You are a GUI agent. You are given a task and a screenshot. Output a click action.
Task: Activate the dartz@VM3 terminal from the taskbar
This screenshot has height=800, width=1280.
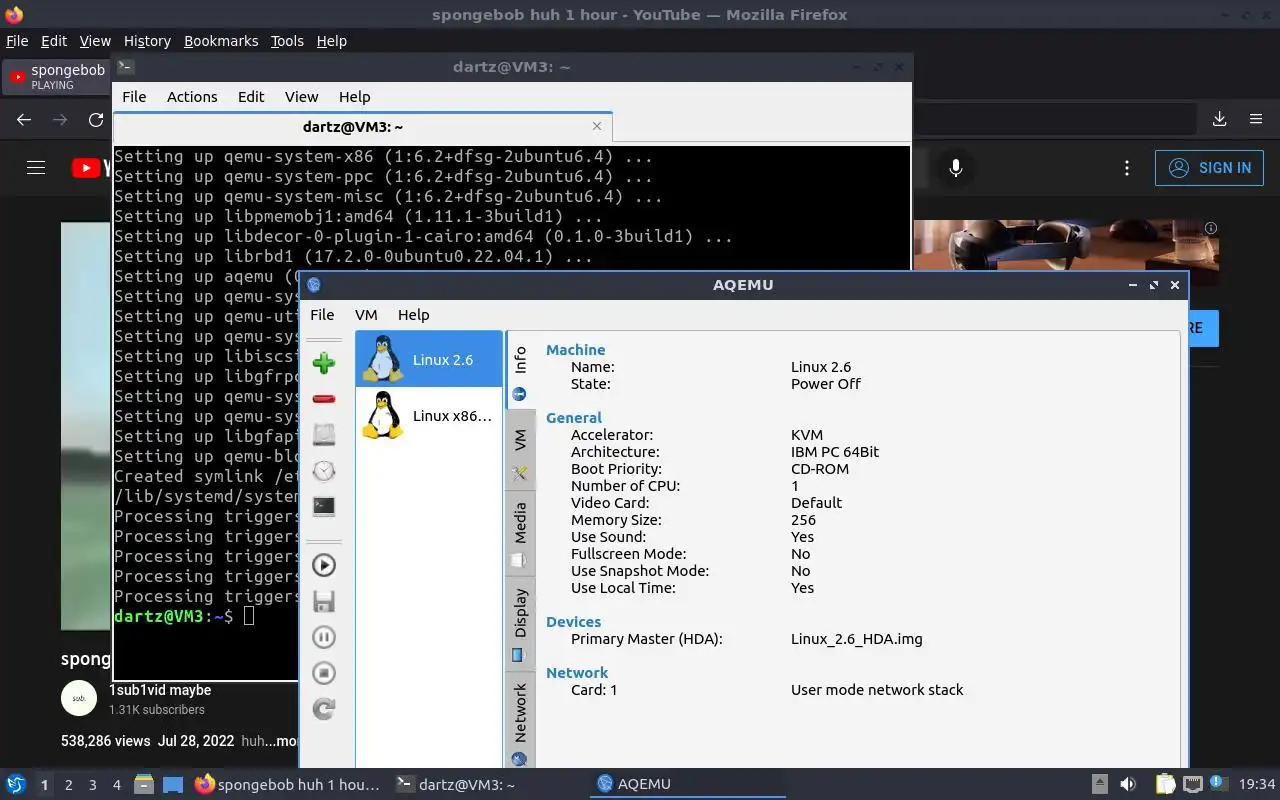click(x=487, y=784)
